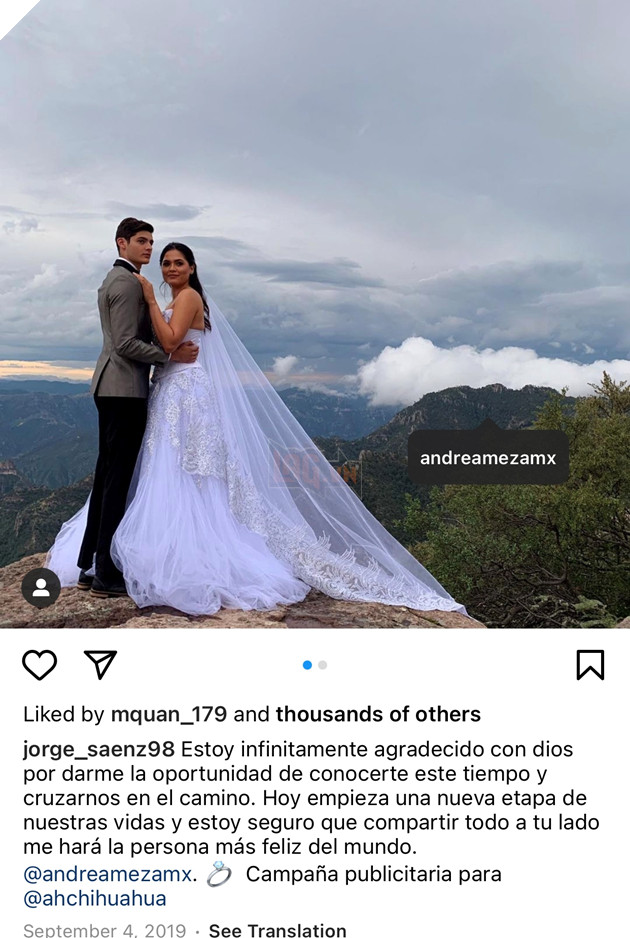This screenshot has width=630, height=938.
Task: Click the Spanish caption text starting with 'Estoy infinitamente'
Action: (x=311, y=798)
